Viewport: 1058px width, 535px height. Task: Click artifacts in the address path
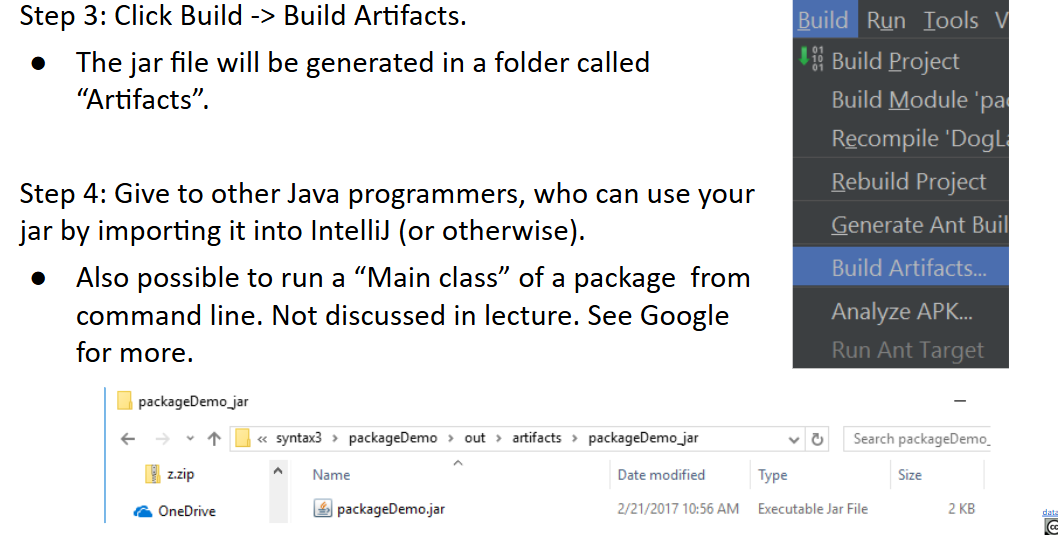[x=536, y=438]
